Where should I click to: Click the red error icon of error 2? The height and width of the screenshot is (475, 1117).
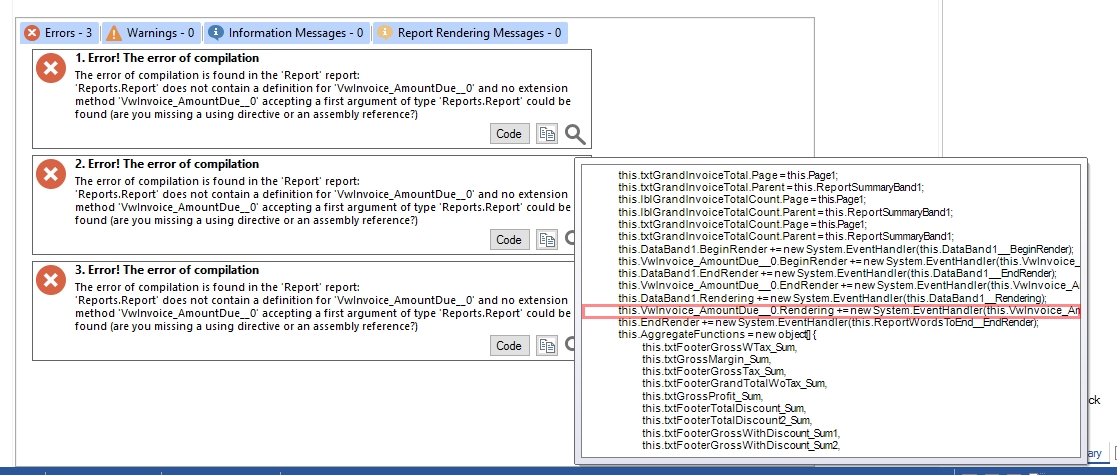tap(50, 175)
